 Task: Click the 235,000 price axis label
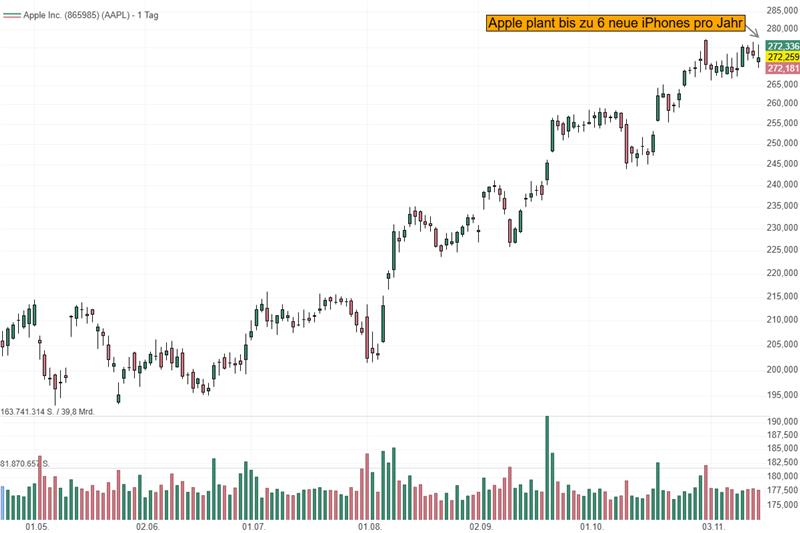coord(782,206)
